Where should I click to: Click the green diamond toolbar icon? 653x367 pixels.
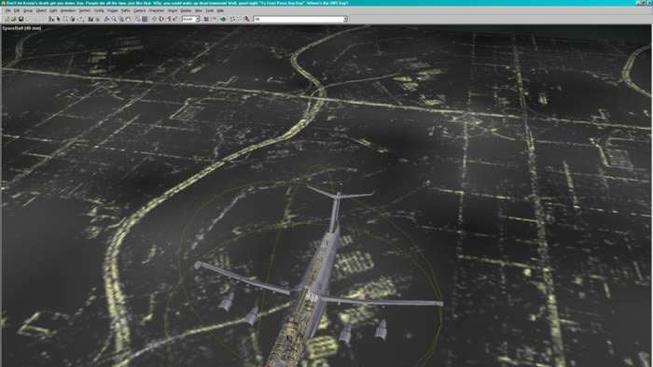point(223,19)
